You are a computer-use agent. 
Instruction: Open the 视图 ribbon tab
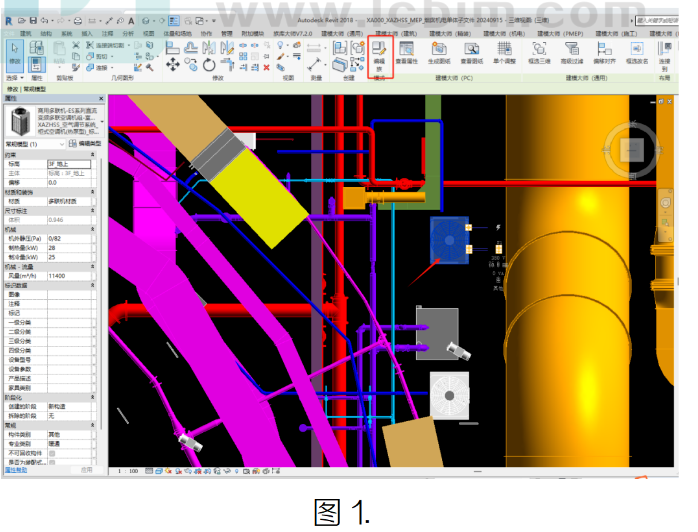tap(148, 34)
